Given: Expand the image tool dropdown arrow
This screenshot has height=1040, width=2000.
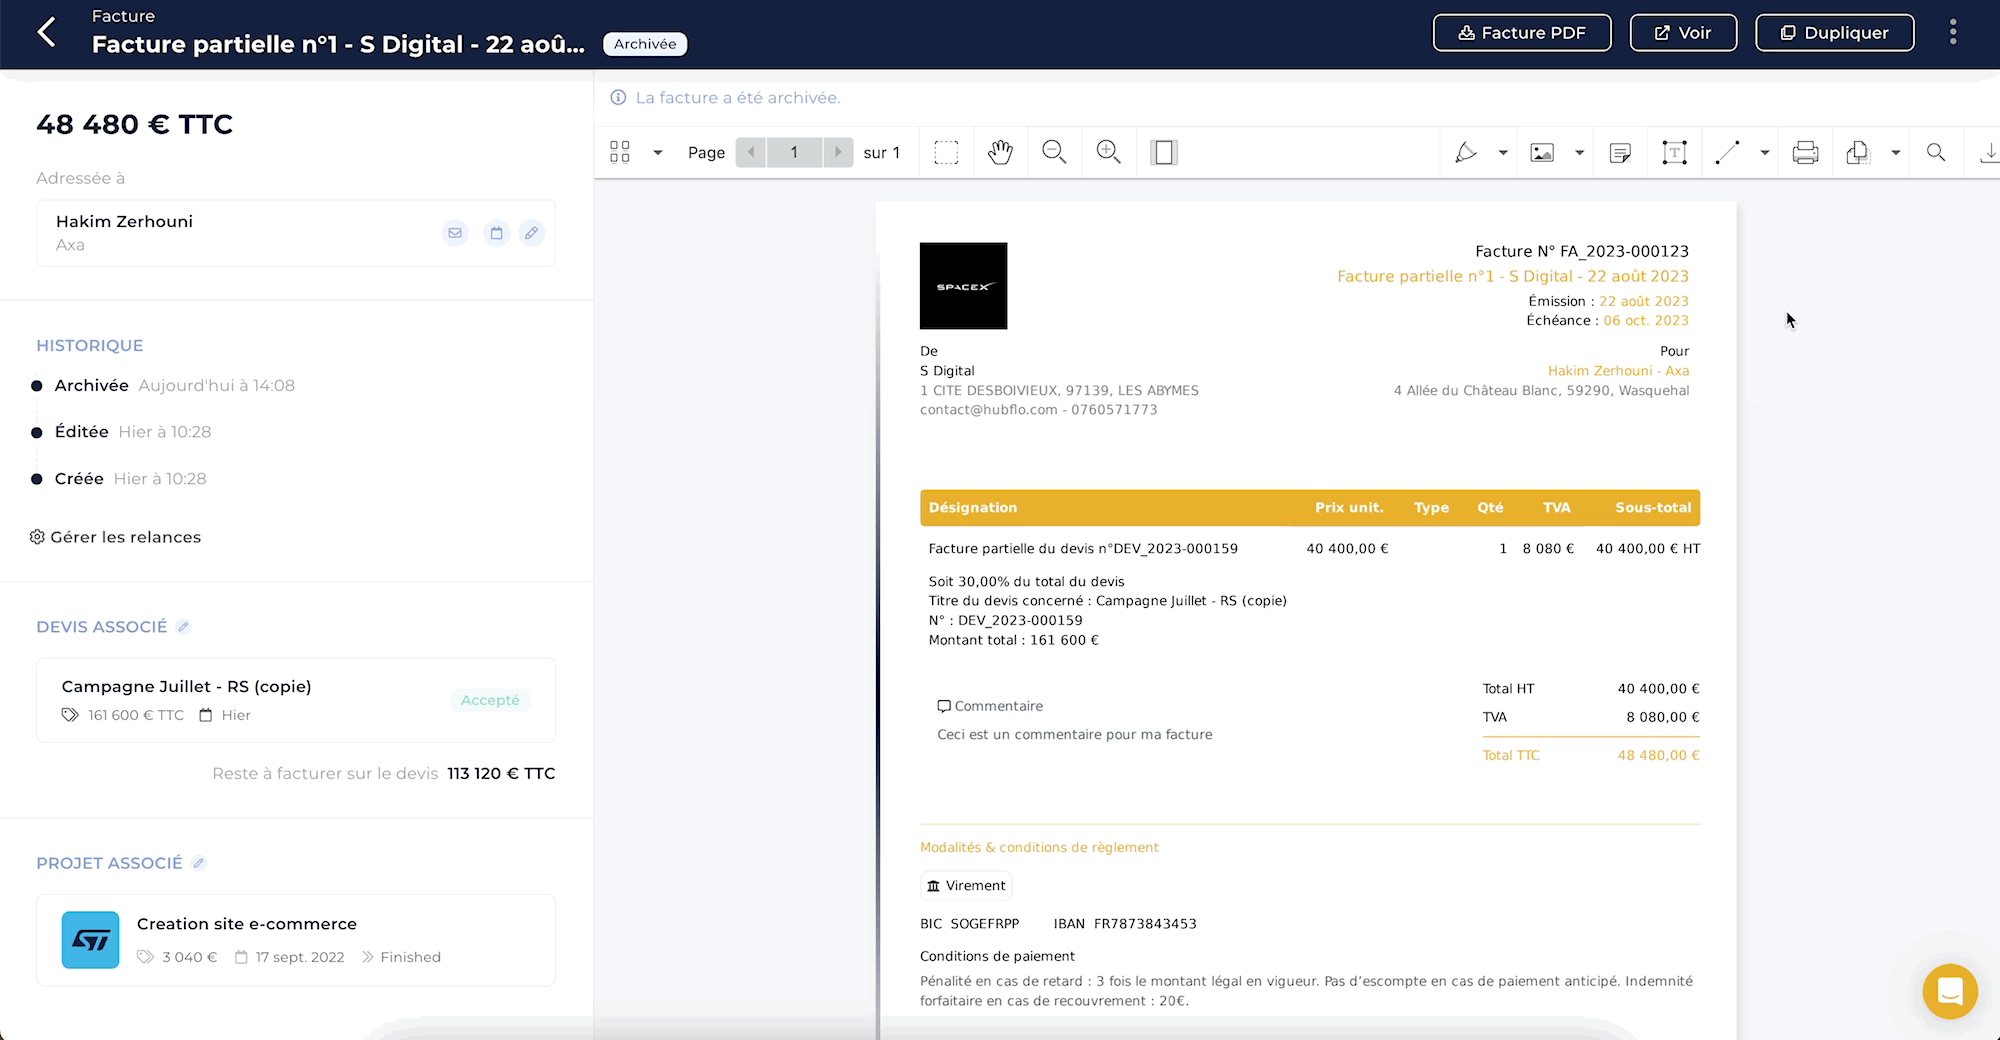Looking at the screenshot, I should point(1580,153).
